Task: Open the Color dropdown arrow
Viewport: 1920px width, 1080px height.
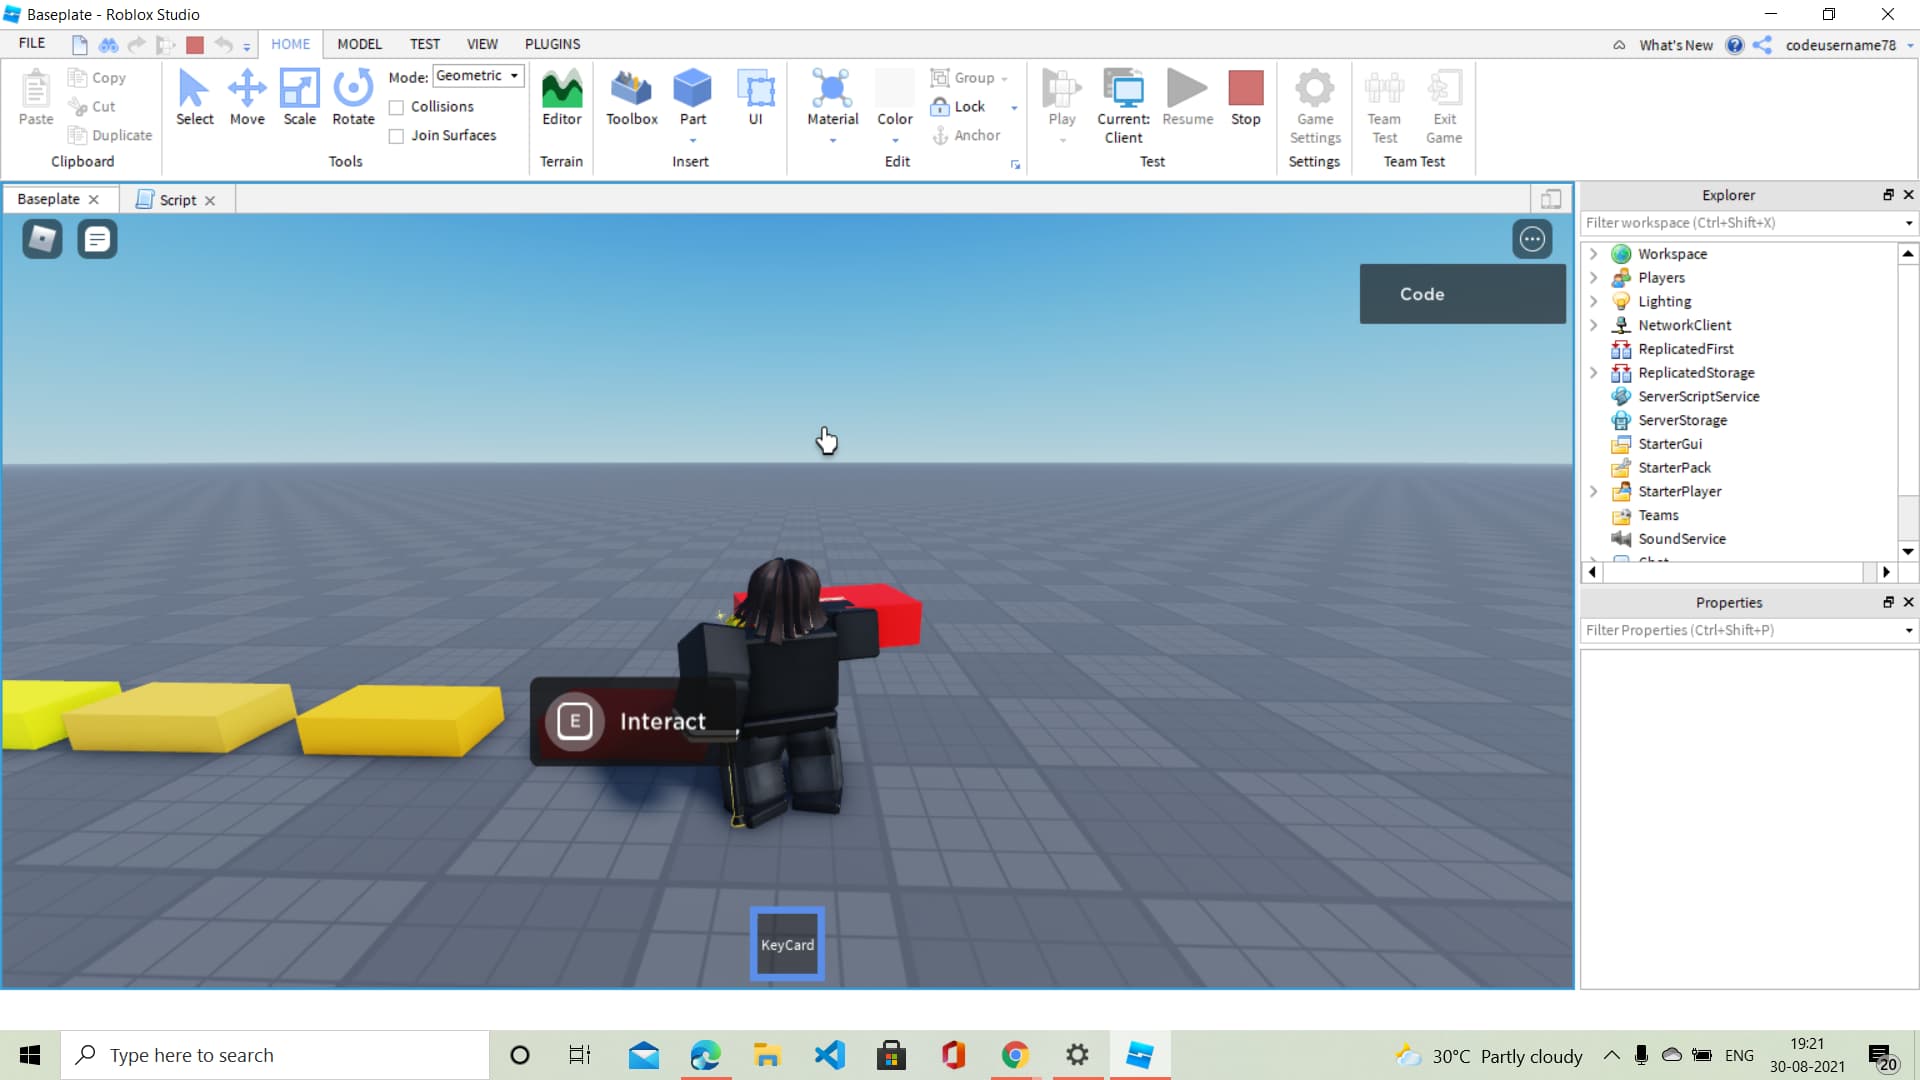Action: coord(894,141)
